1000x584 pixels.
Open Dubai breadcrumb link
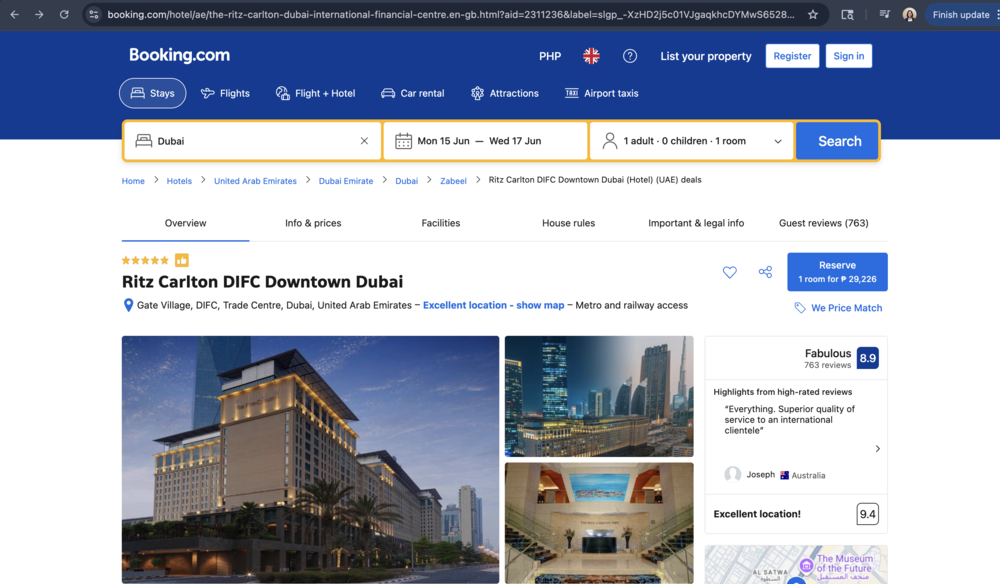406,181
